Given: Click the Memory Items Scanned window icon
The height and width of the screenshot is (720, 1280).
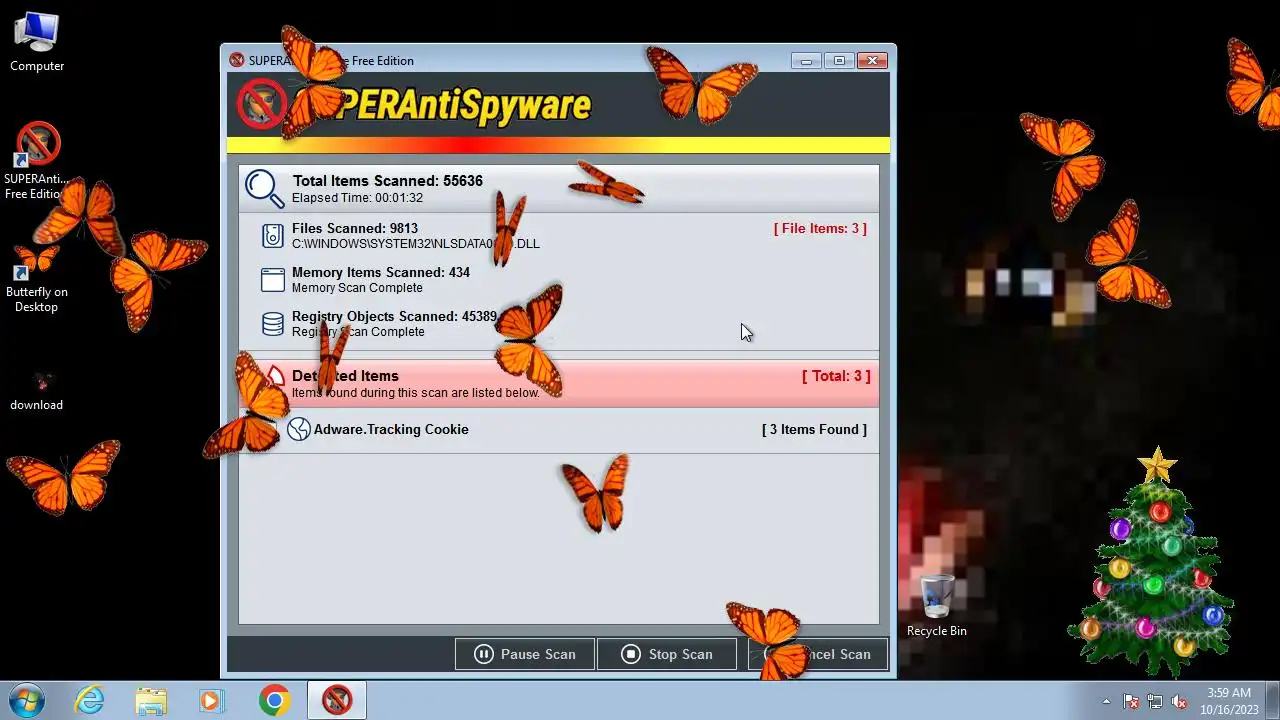Looking at the screenshot, I should tap(272, 280).
